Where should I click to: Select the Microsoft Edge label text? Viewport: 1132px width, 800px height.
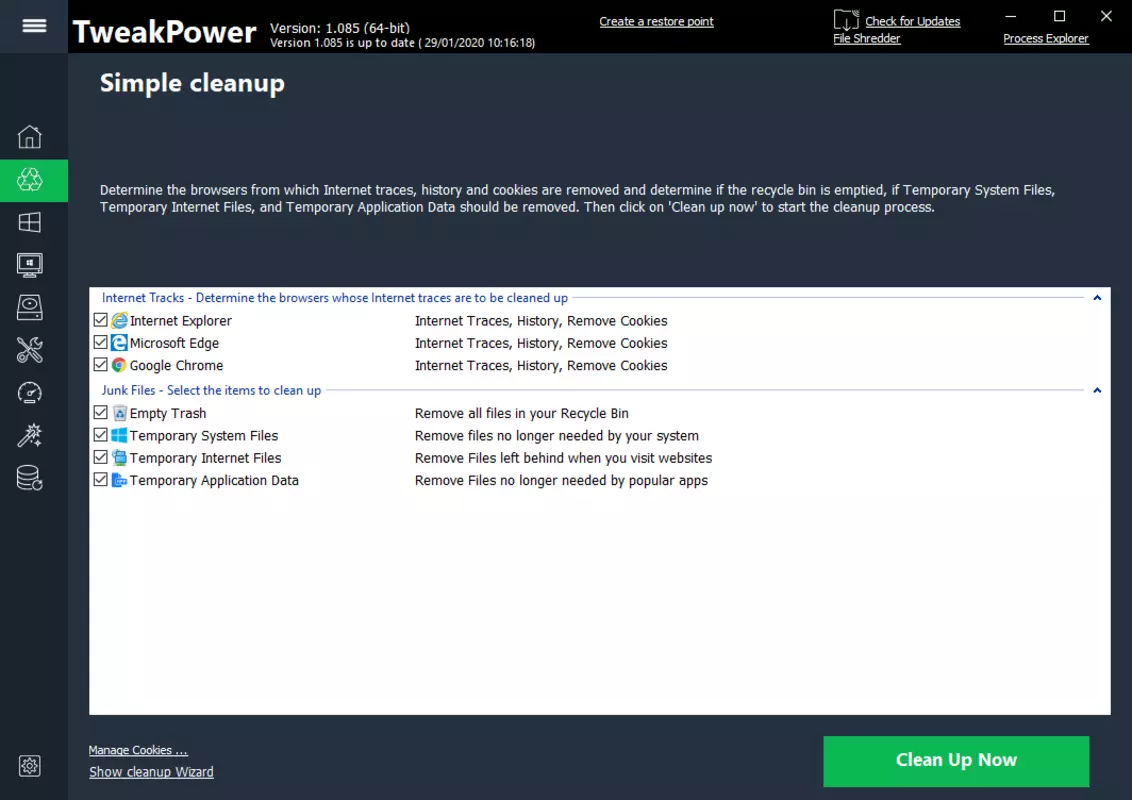[174, 343]
